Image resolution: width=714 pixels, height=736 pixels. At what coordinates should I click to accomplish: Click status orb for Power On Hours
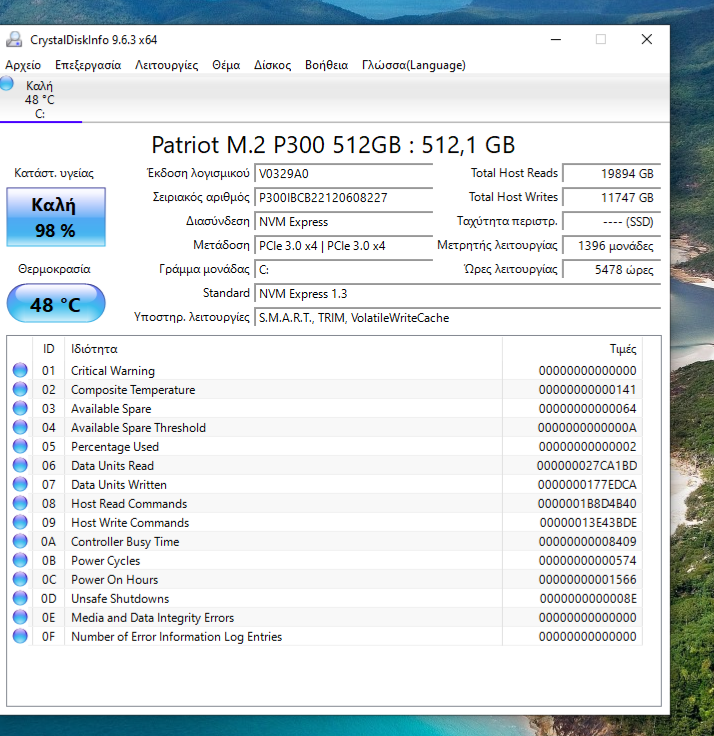20,579
